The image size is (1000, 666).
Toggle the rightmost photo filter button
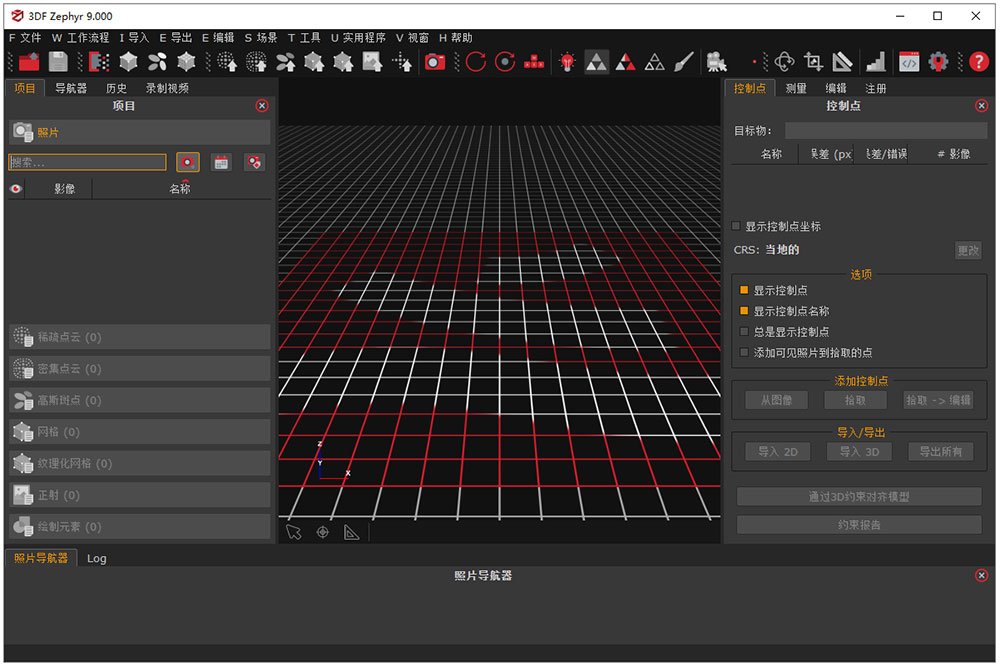[x=254, y=162]
